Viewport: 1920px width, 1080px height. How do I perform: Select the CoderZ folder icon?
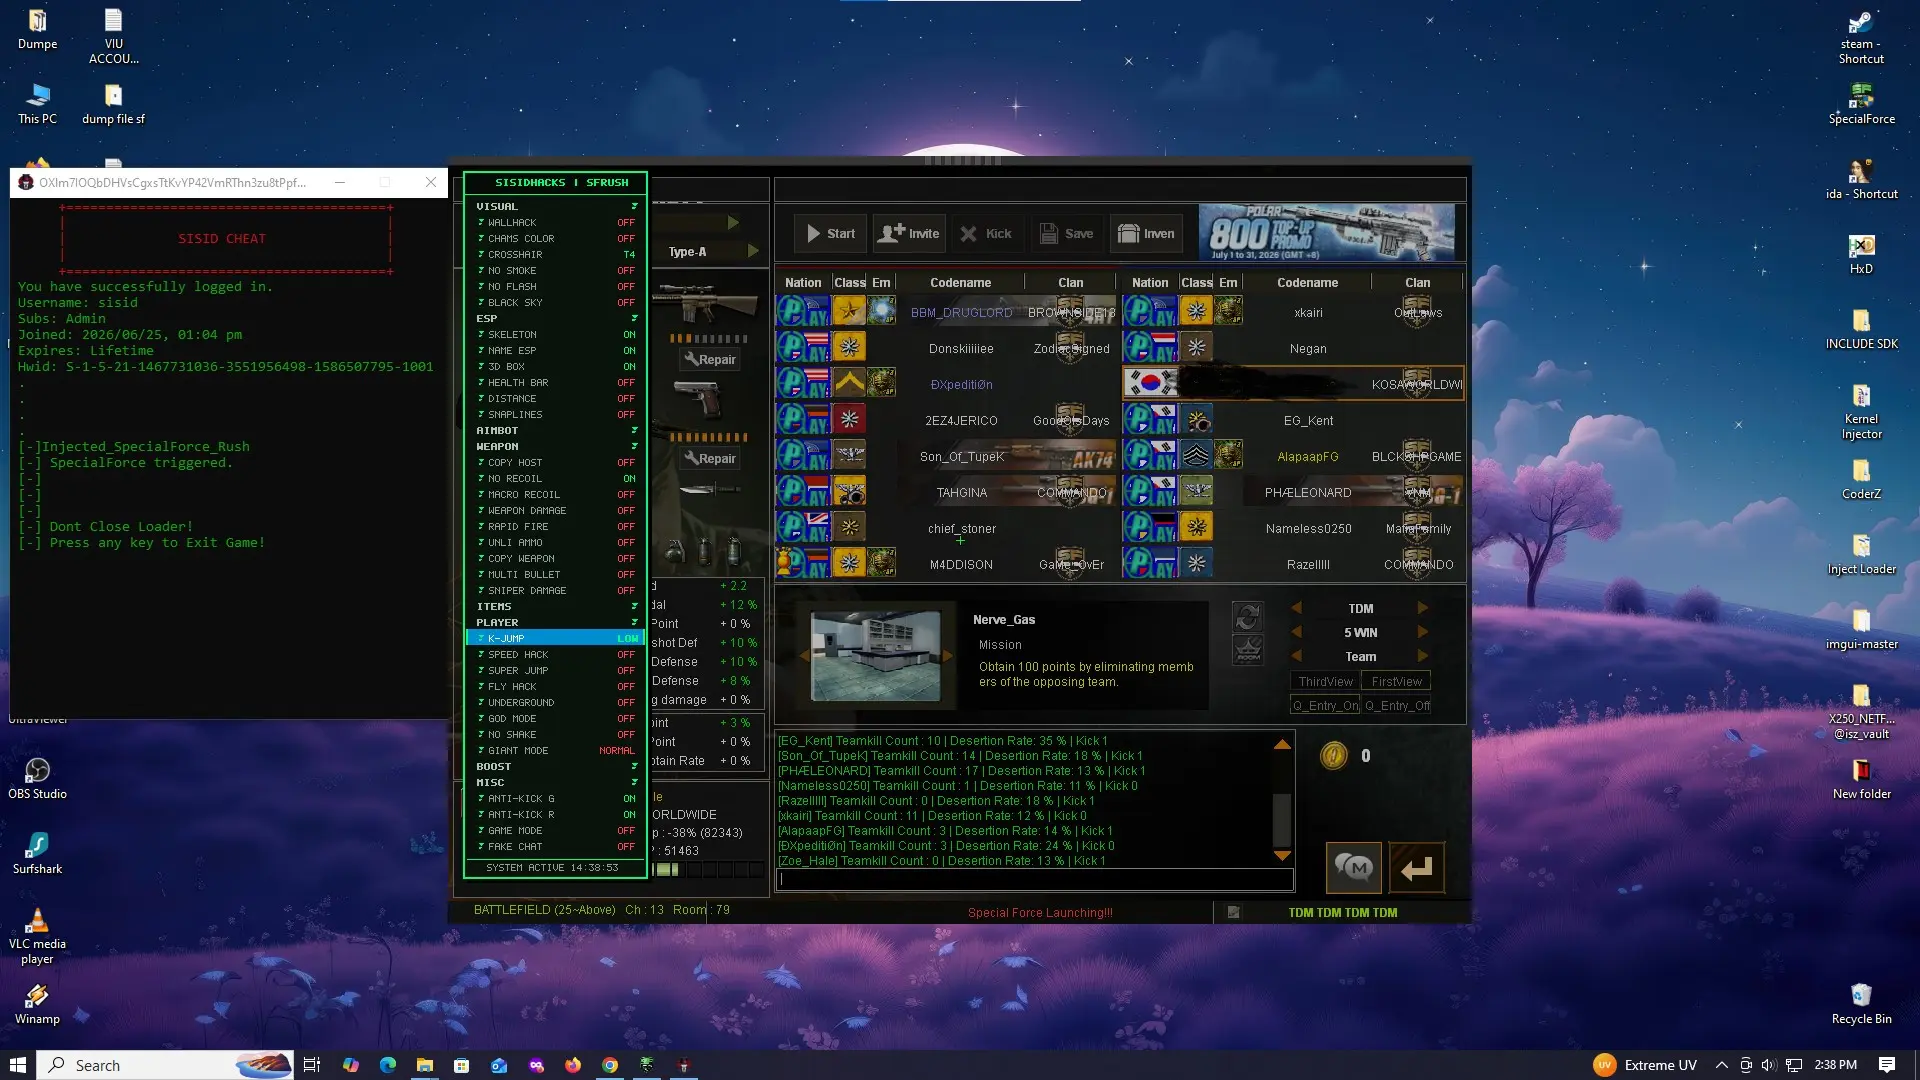tap(1861, 479)
